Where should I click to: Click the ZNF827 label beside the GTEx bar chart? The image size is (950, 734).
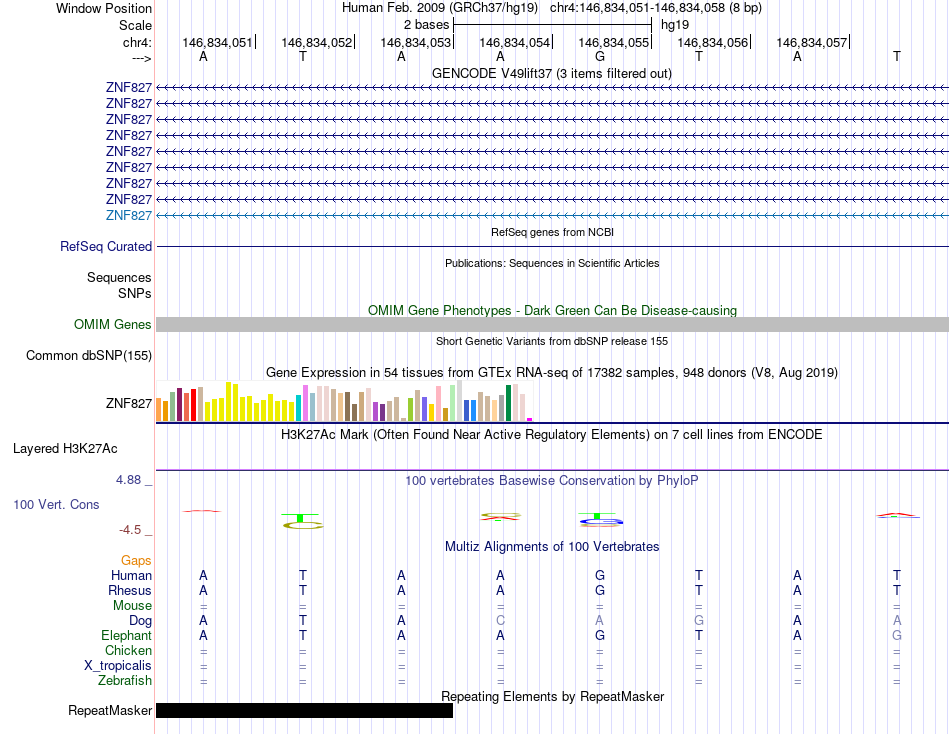pyautogui.click(x=128, y=403)
